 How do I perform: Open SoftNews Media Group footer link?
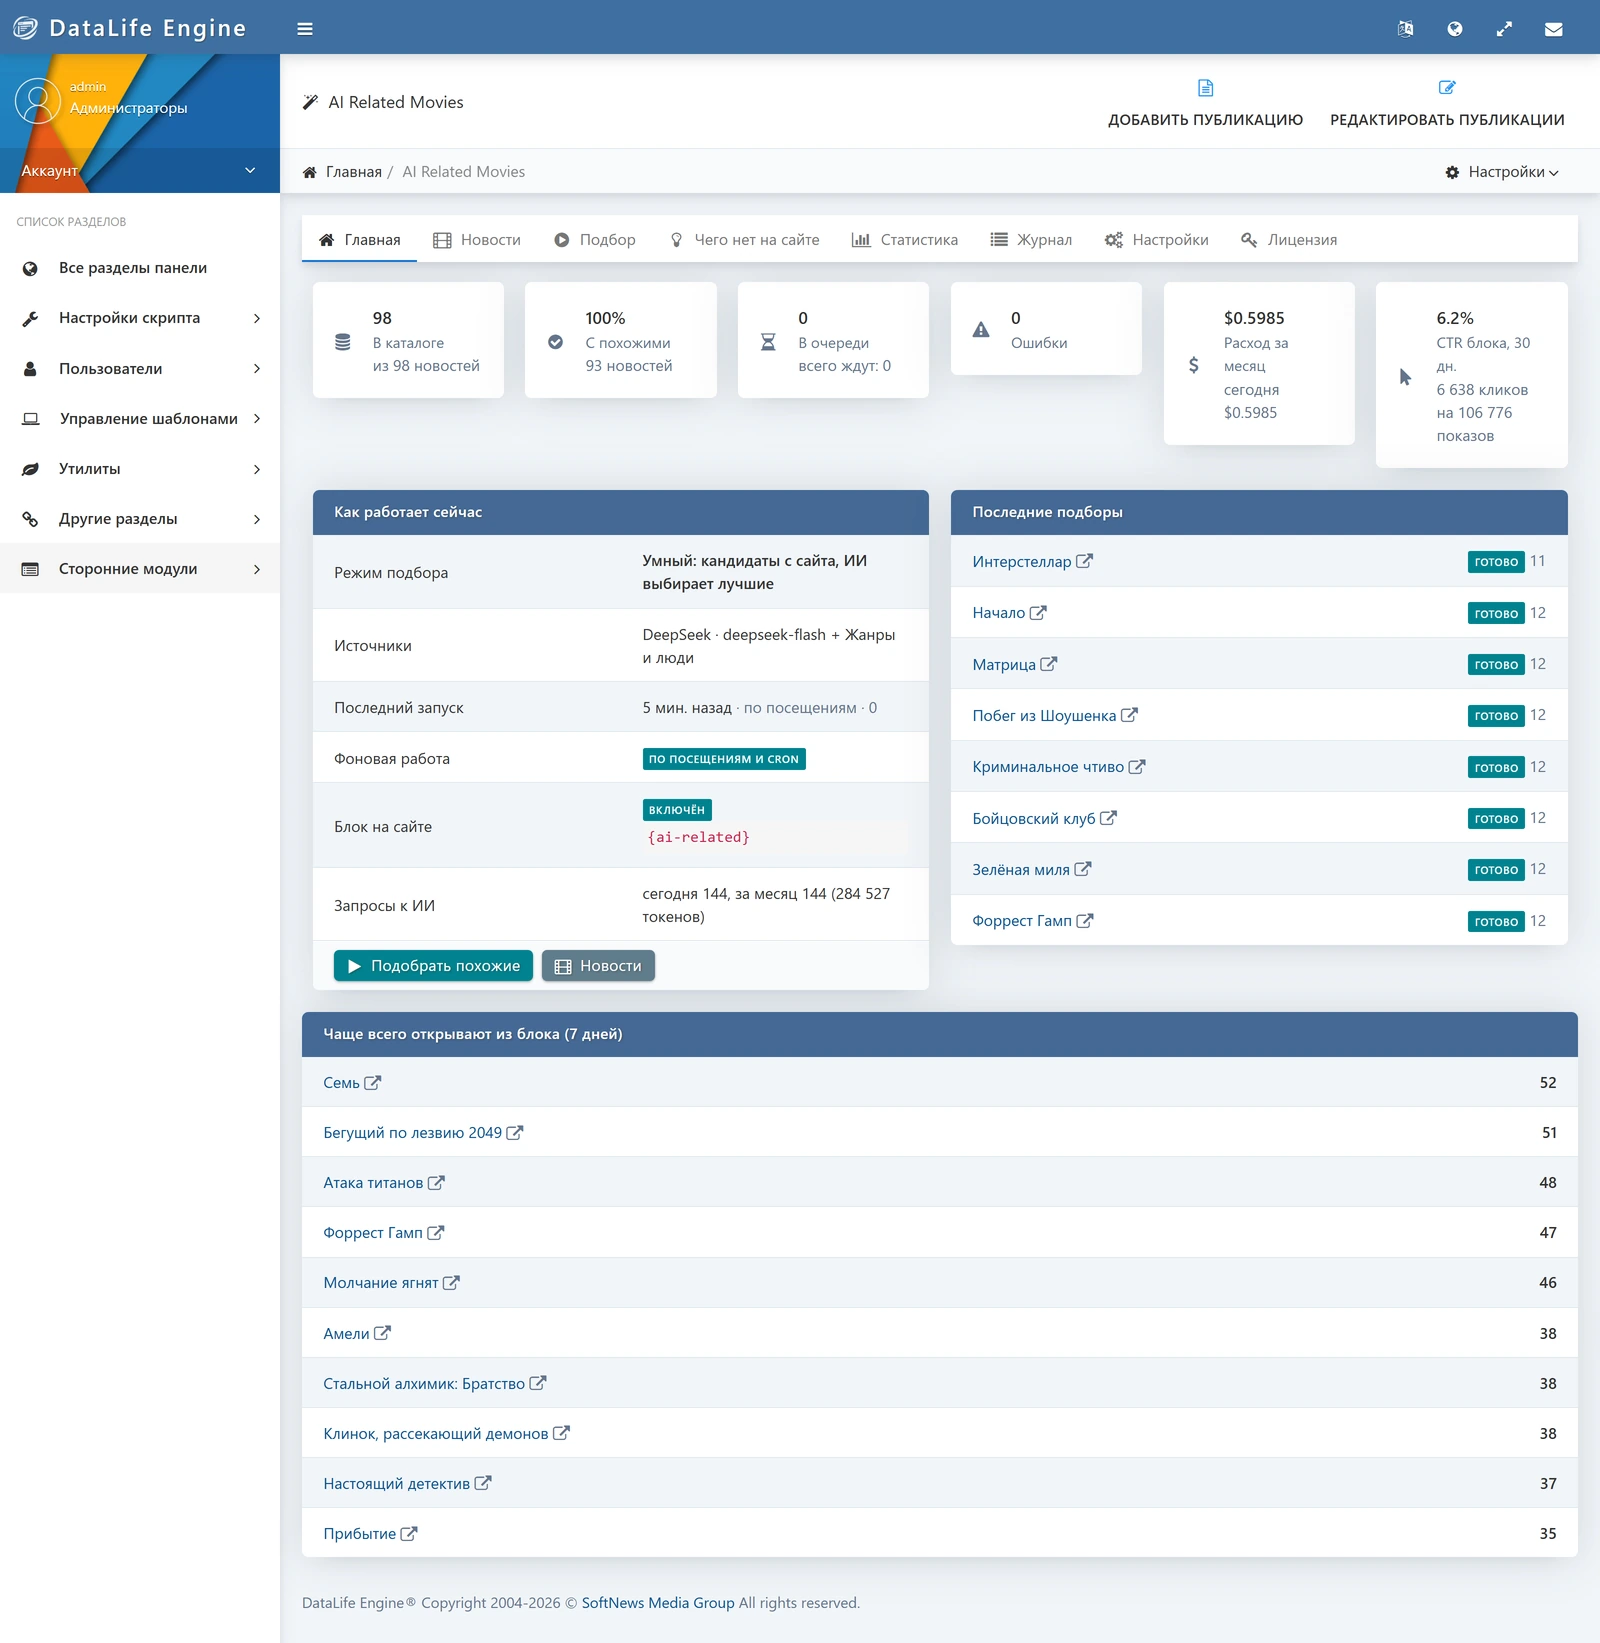click(x=658, y=1603)
